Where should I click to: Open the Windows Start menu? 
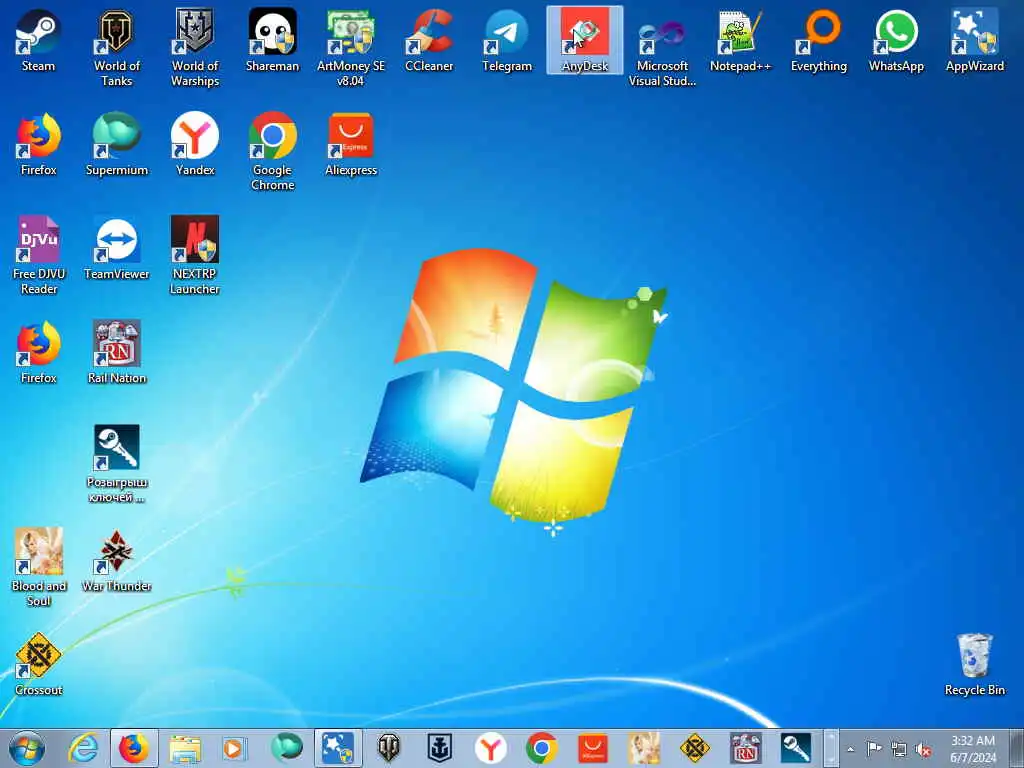pos(27,748)
